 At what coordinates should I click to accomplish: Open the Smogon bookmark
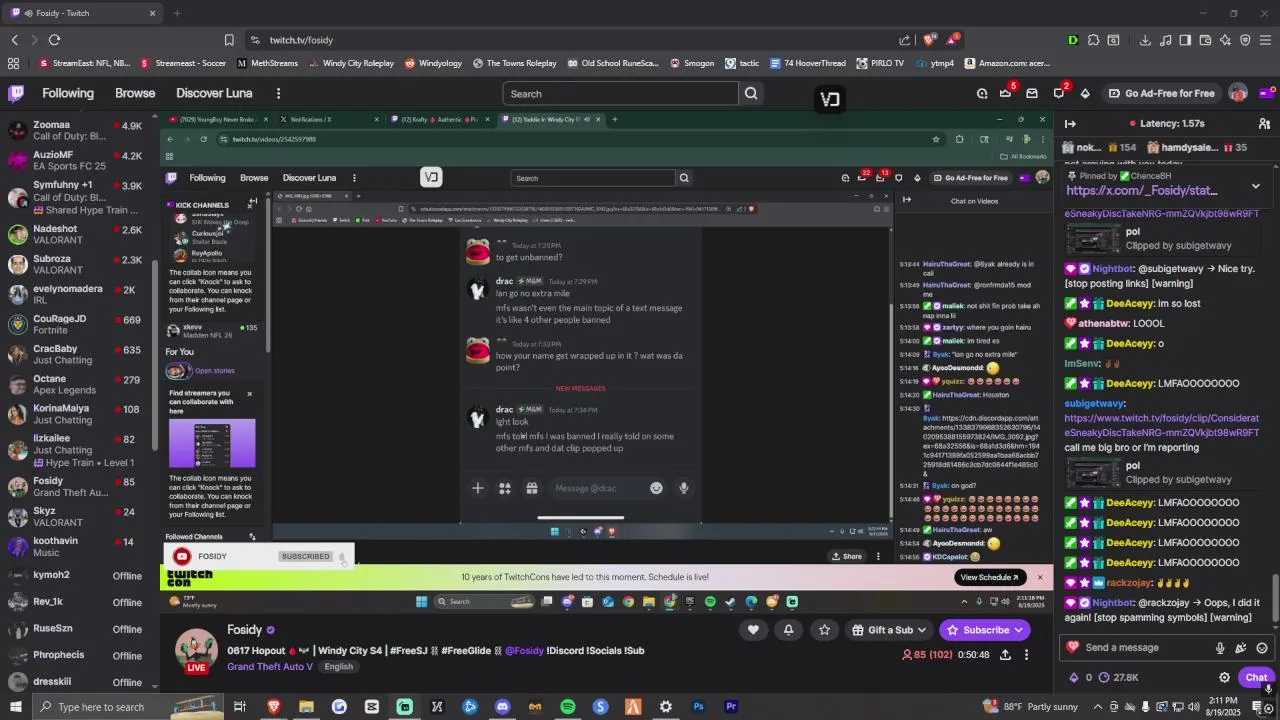click(x=691, y=63)
